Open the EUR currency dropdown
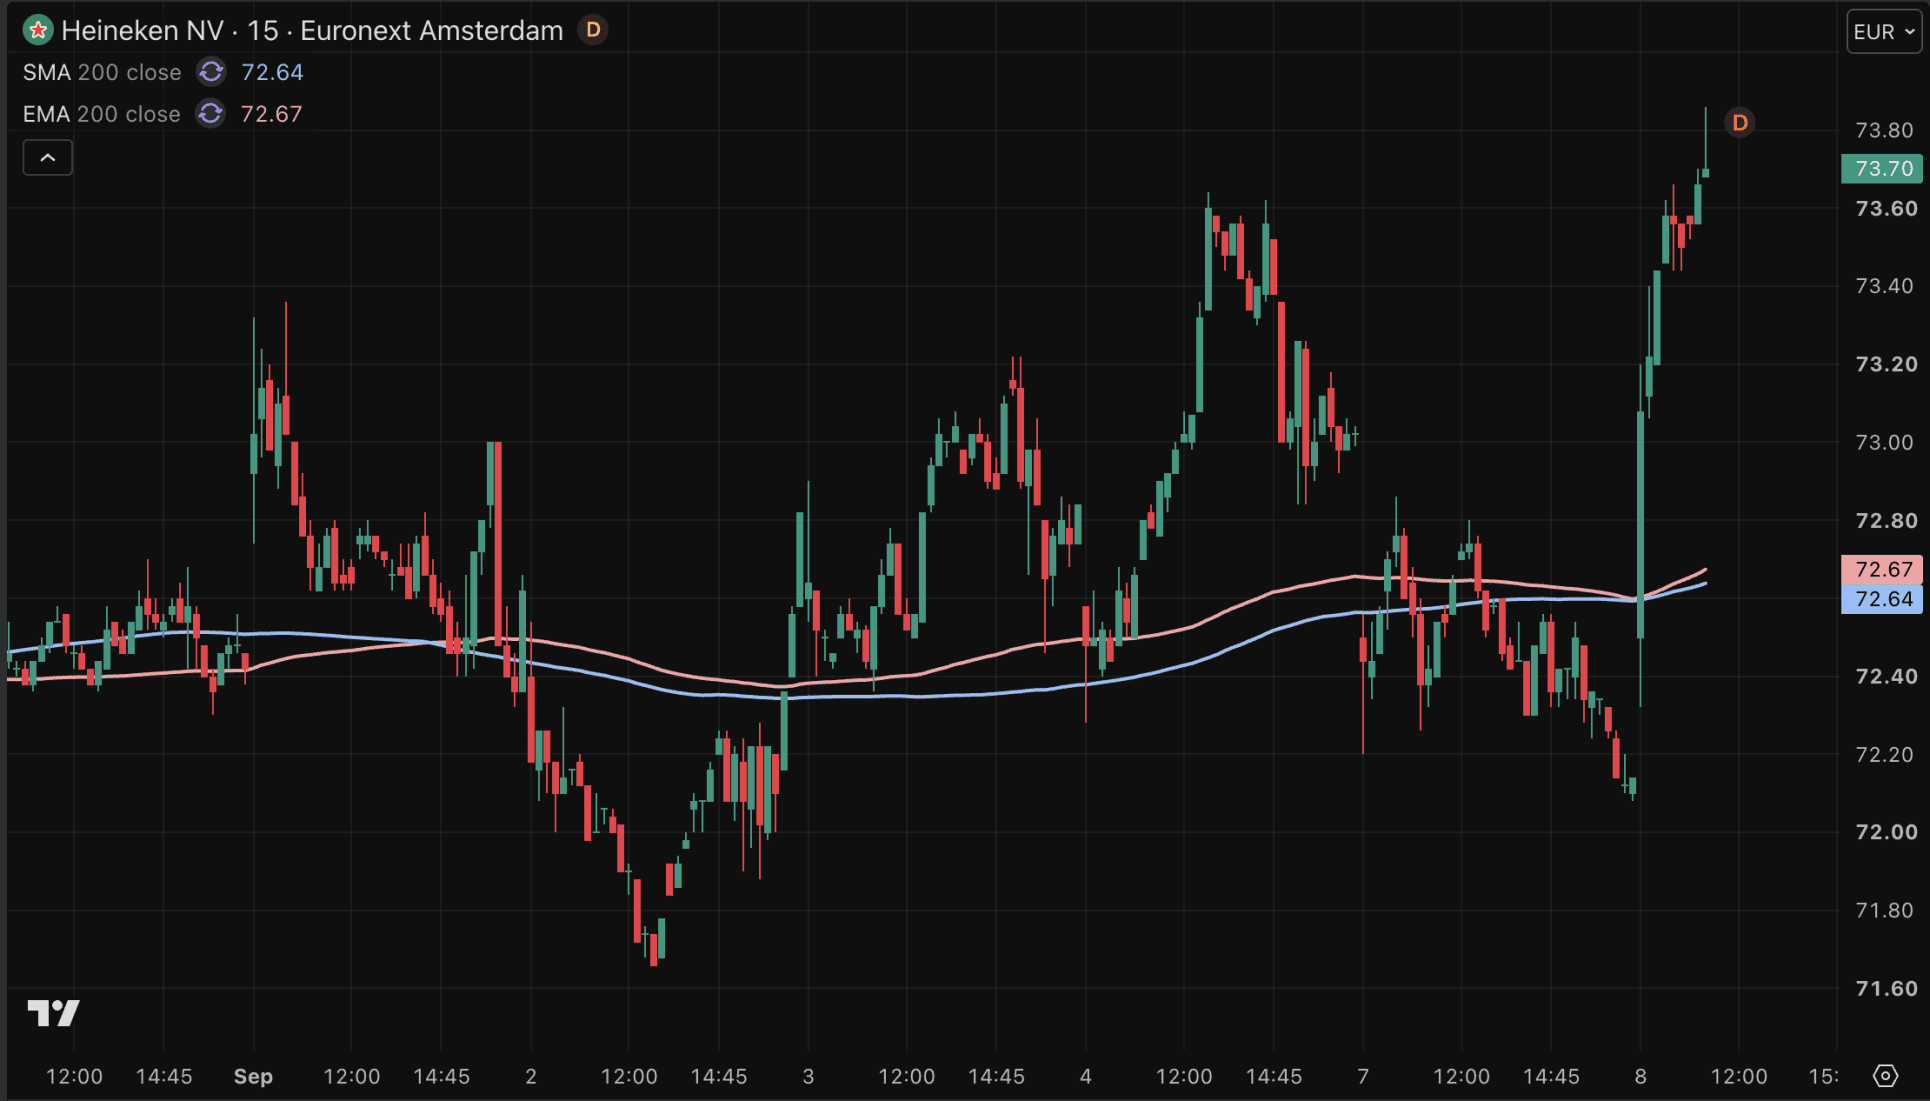This screenshot has height=1101, width=1930. pyautogui.click(x=1884, y=32)
